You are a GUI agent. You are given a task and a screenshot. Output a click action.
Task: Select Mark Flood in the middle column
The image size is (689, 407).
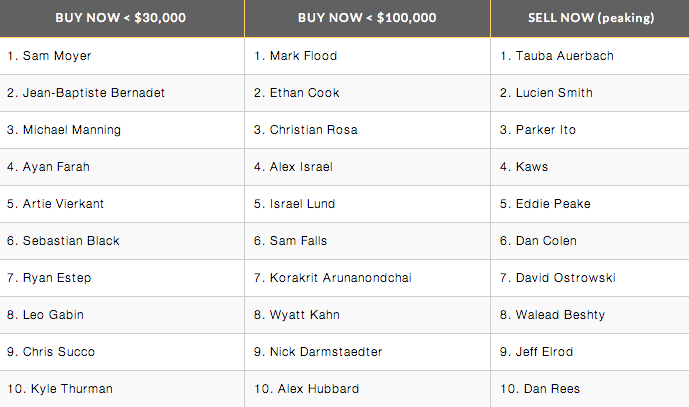click(x=304, y=56)
